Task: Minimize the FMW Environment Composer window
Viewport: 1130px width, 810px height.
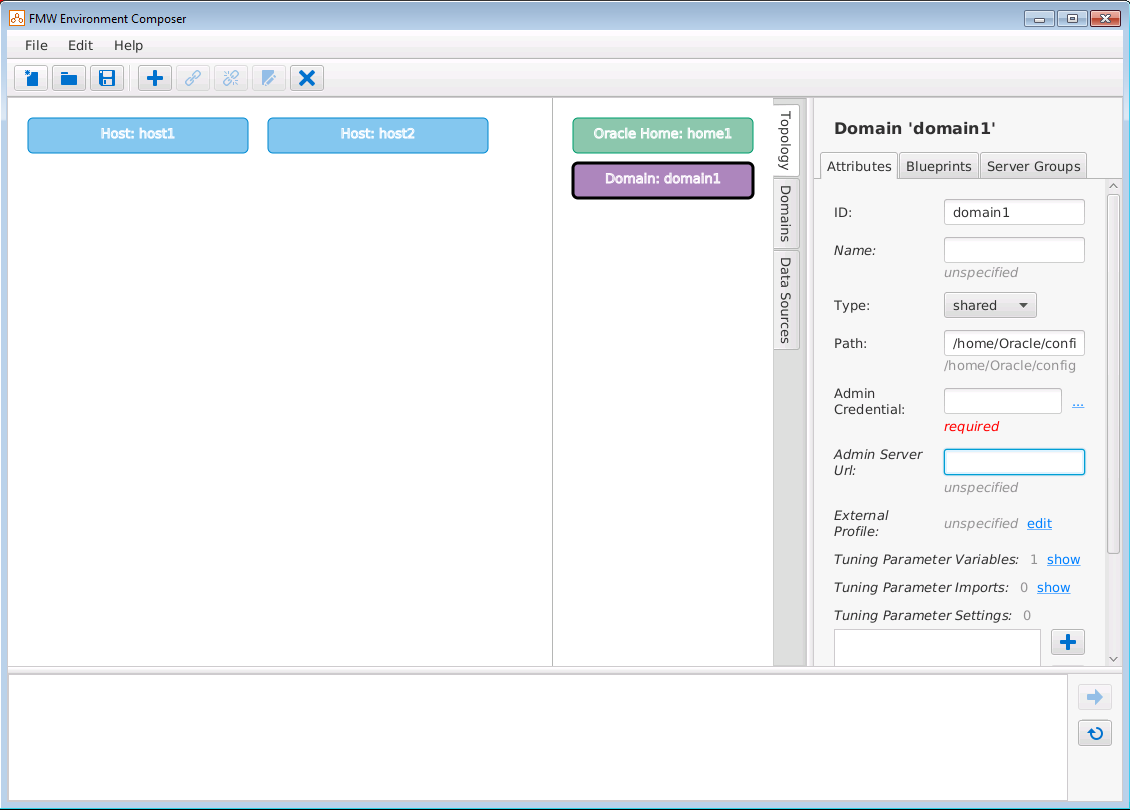Action: tap(1039, 19)
